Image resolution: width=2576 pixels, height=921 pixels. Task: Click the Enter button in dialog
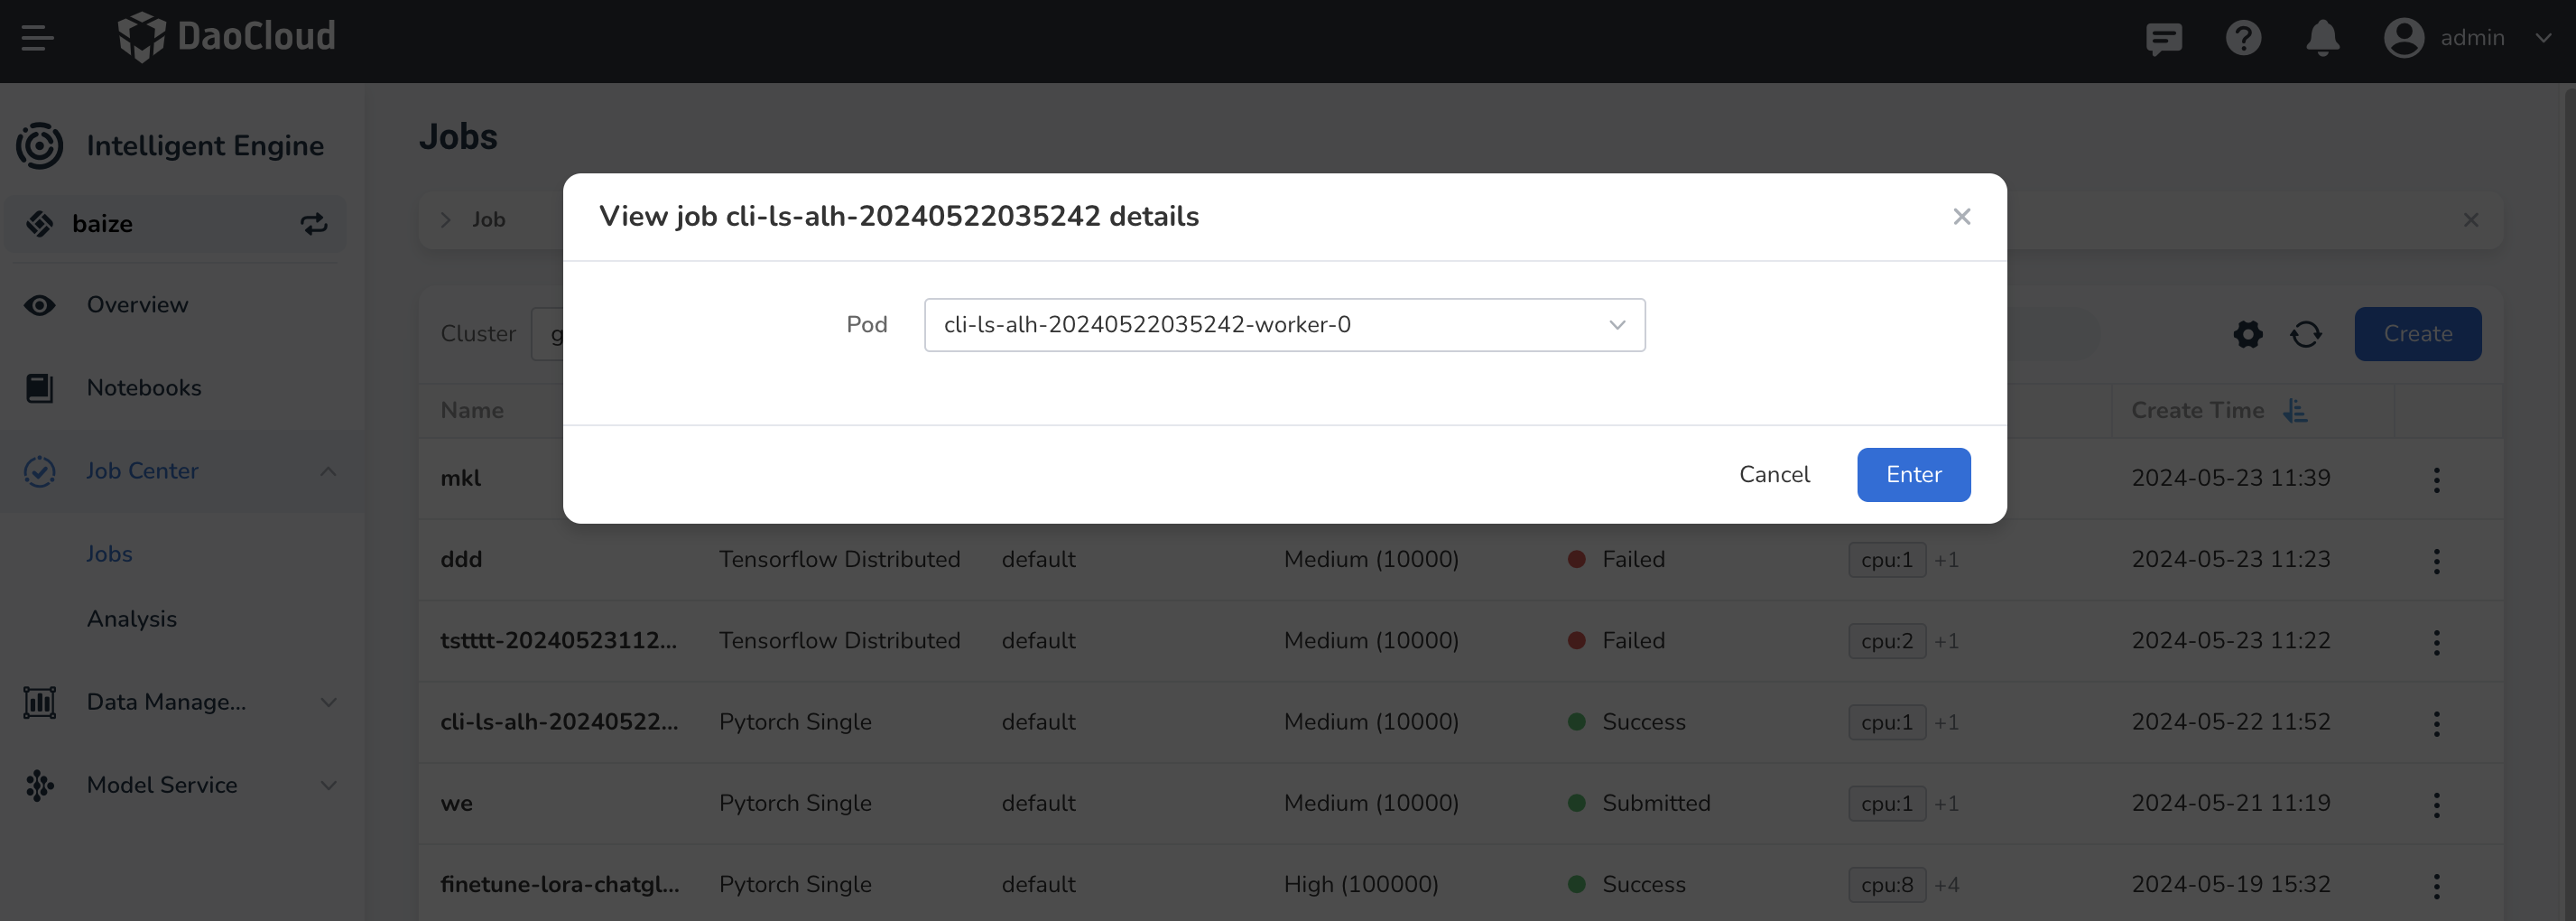[1913, 475]
